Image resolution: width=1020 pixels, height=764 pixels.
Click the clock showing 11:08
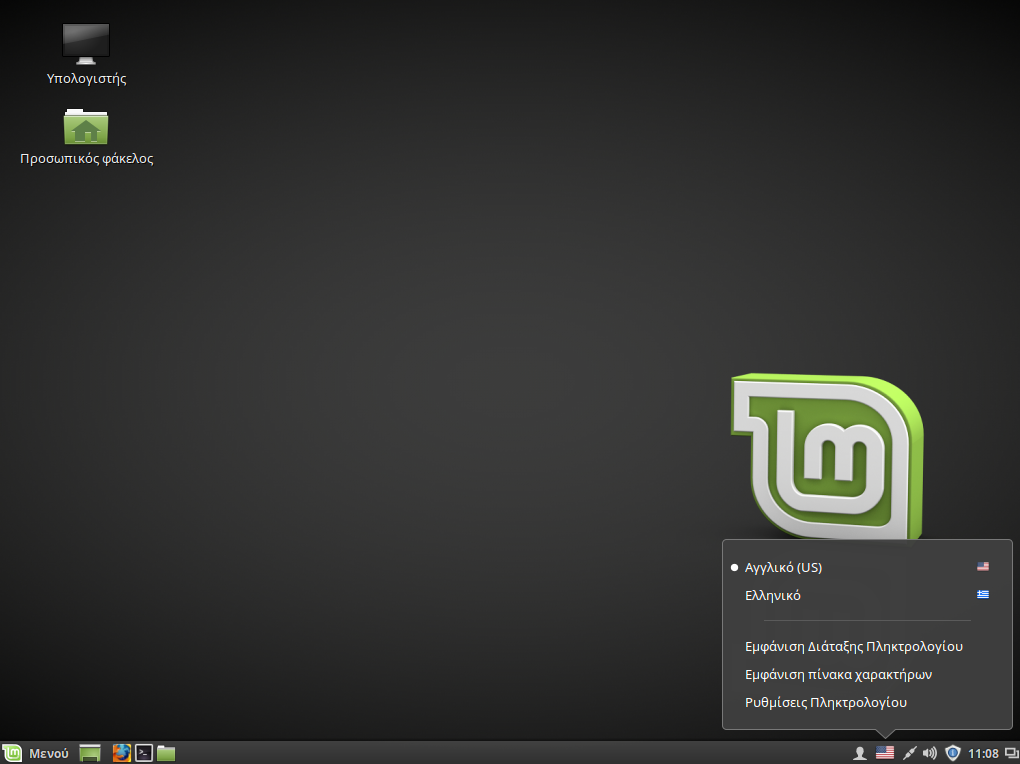pyautogui.click(x=983, y=754)
